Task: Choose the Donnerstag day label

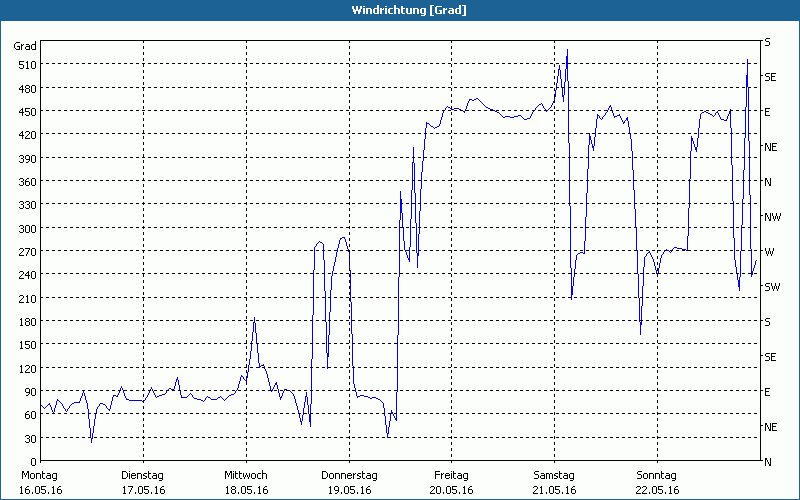Action: click(x=349, y=475)
